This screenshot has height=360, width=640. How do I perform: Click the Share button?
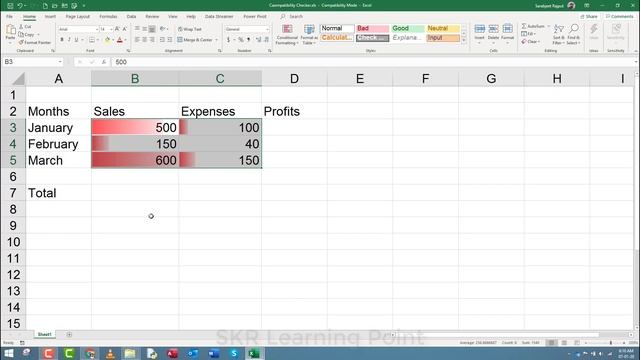tap(589, 16)
